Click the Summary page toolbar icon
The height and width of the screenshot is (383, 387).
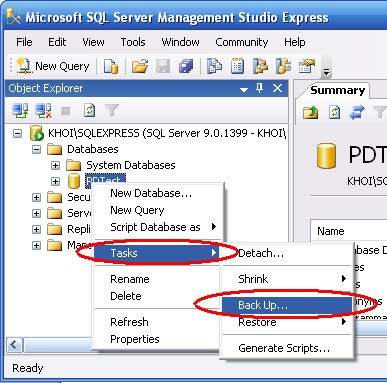coord(237,66)
